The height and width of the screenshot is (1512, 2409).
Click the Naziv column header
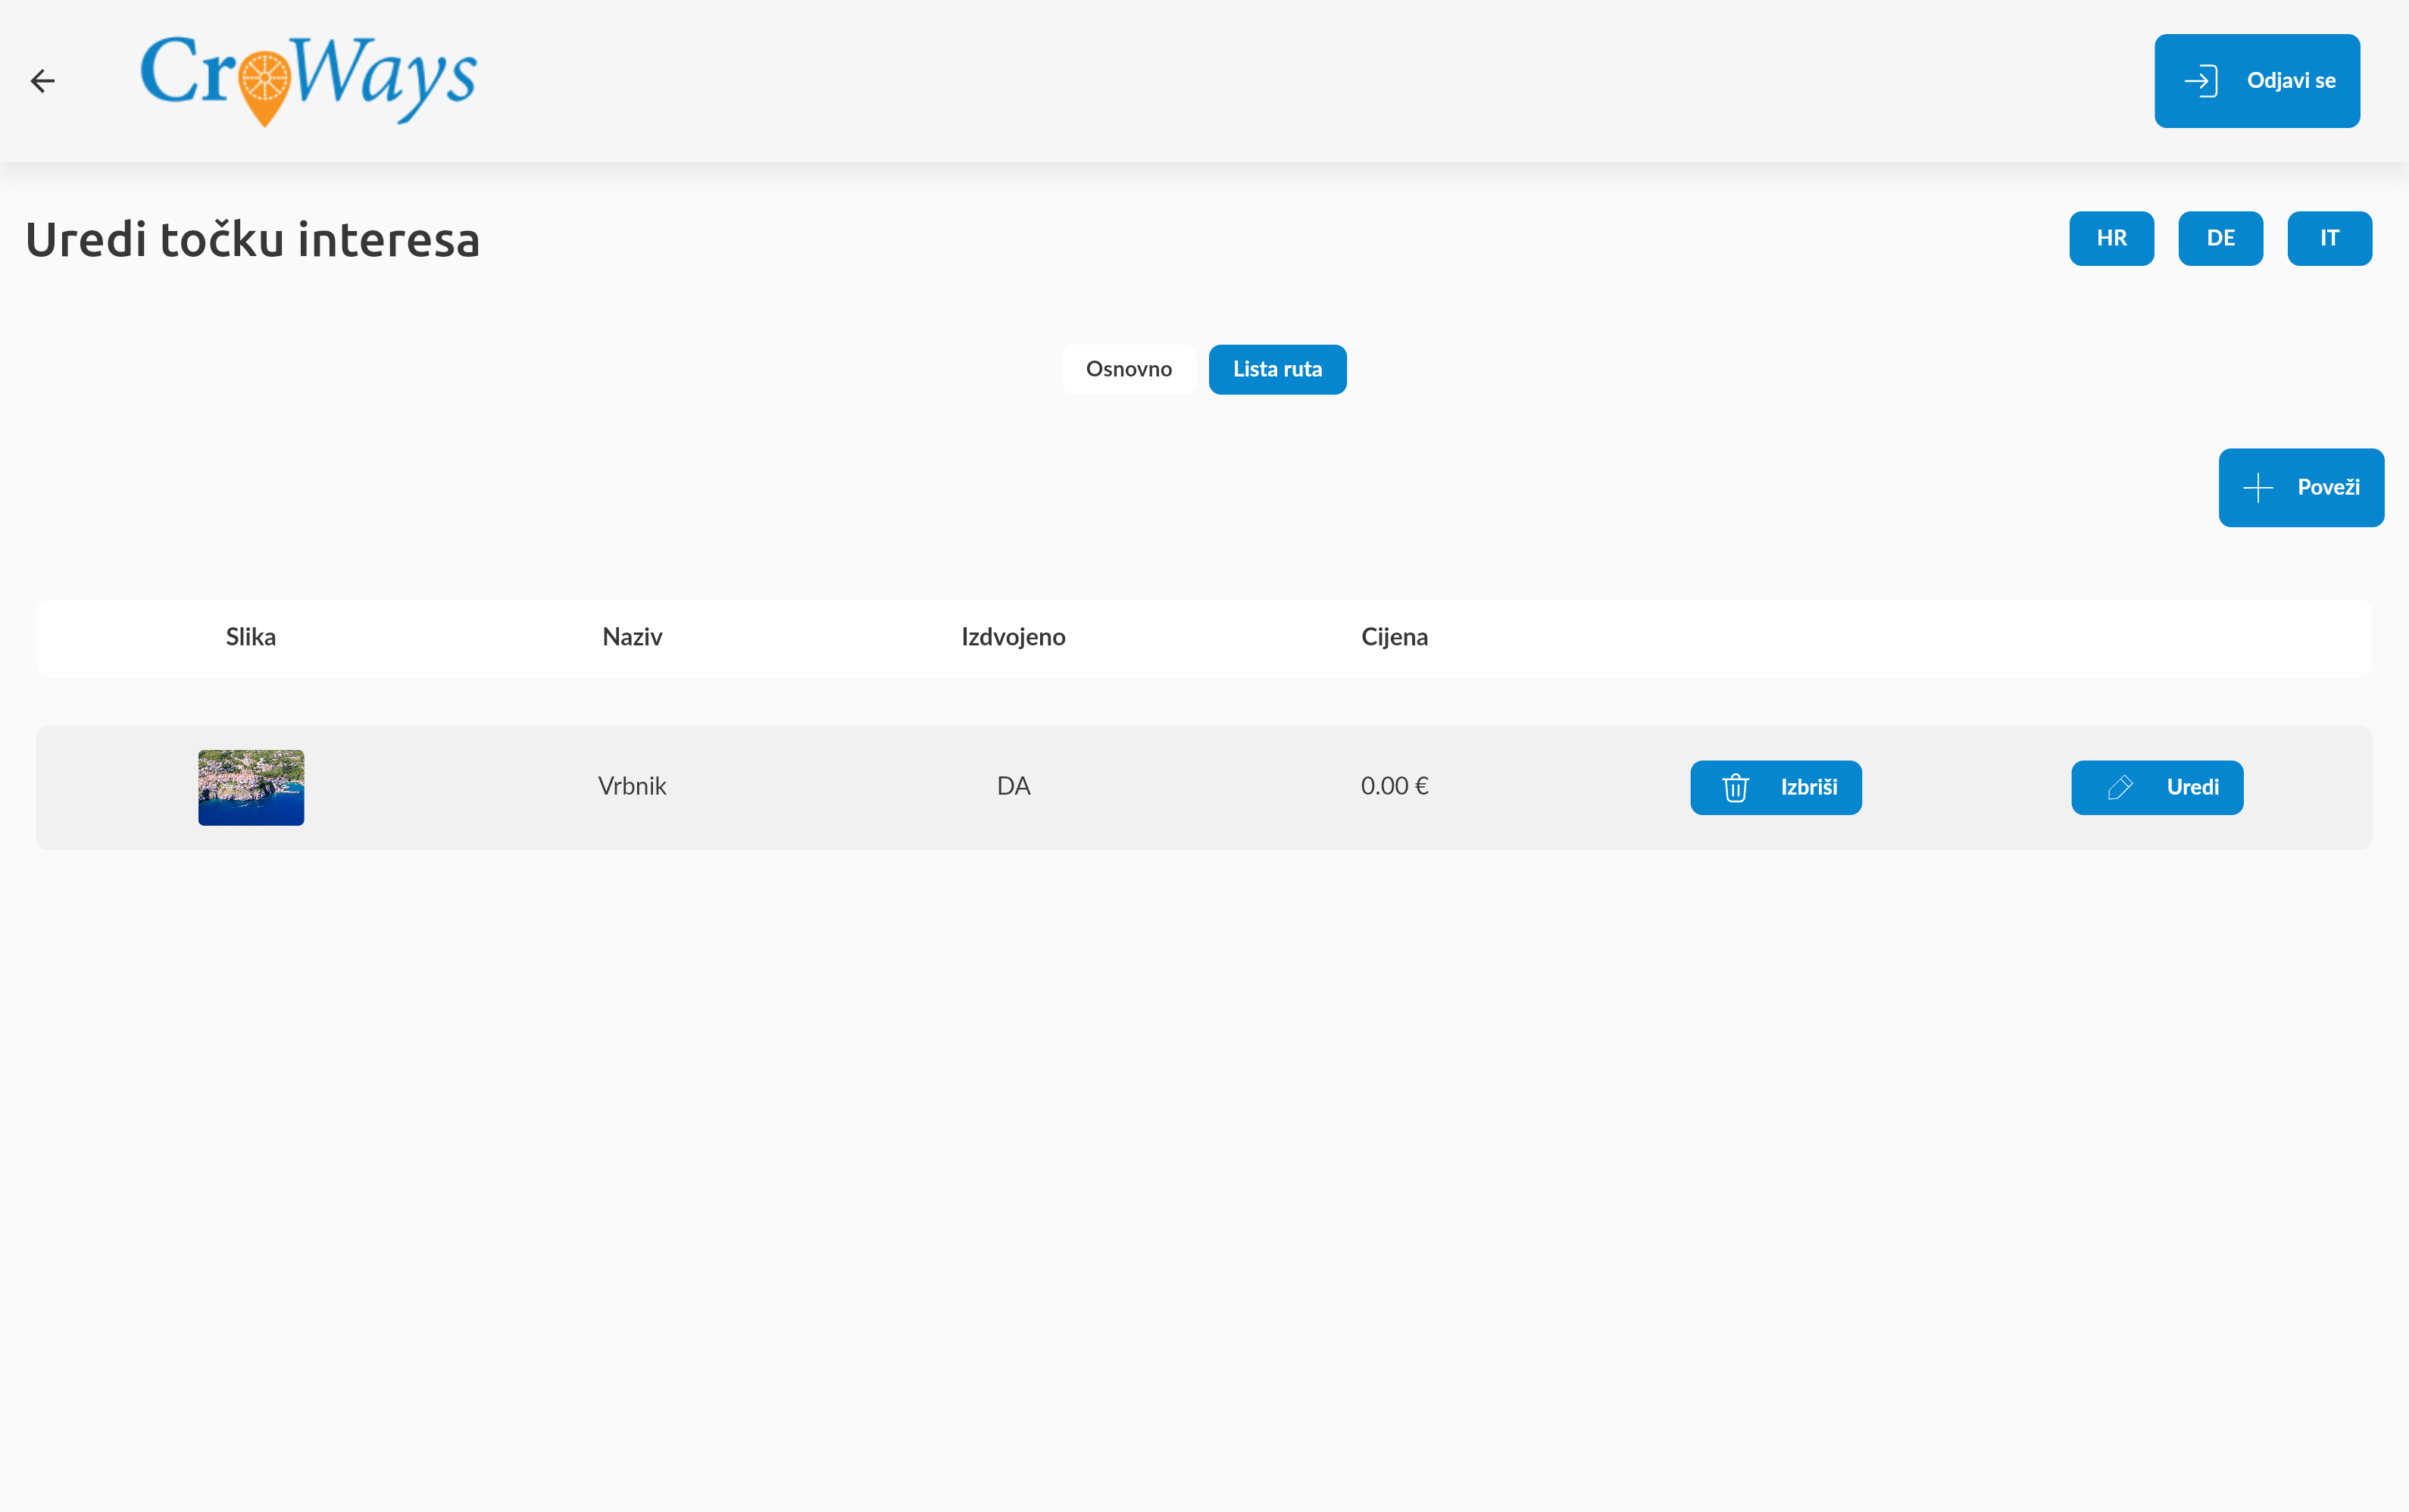pyautogui.click(x=632, y=637)
